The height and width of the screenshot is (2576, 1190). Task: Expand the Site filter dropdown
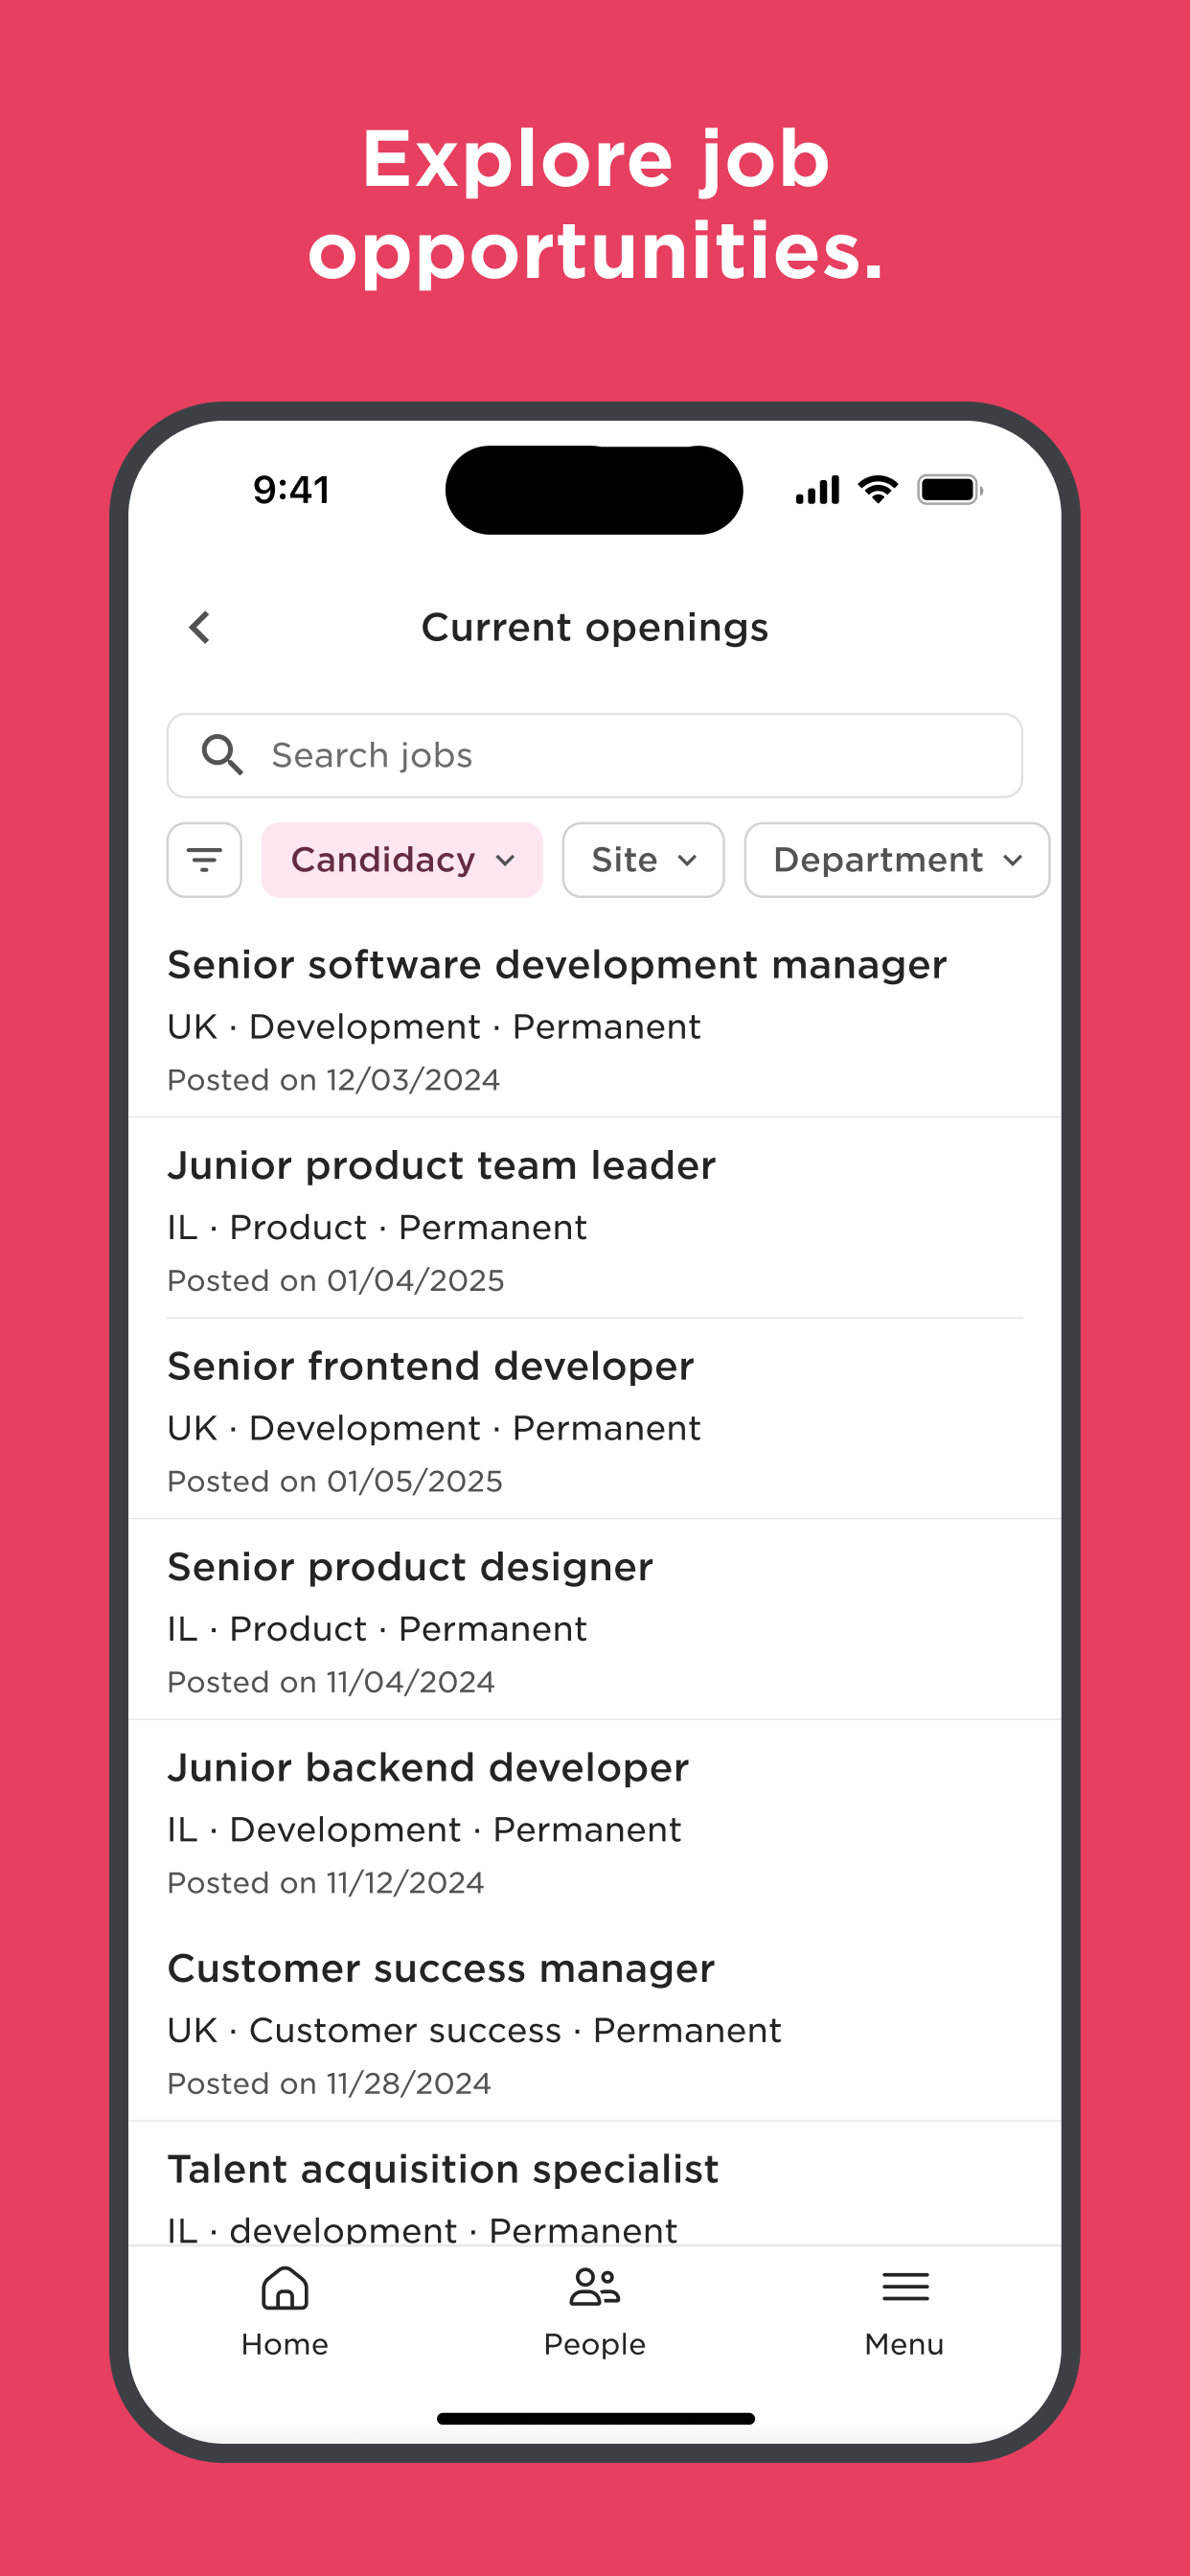(643, 860)
